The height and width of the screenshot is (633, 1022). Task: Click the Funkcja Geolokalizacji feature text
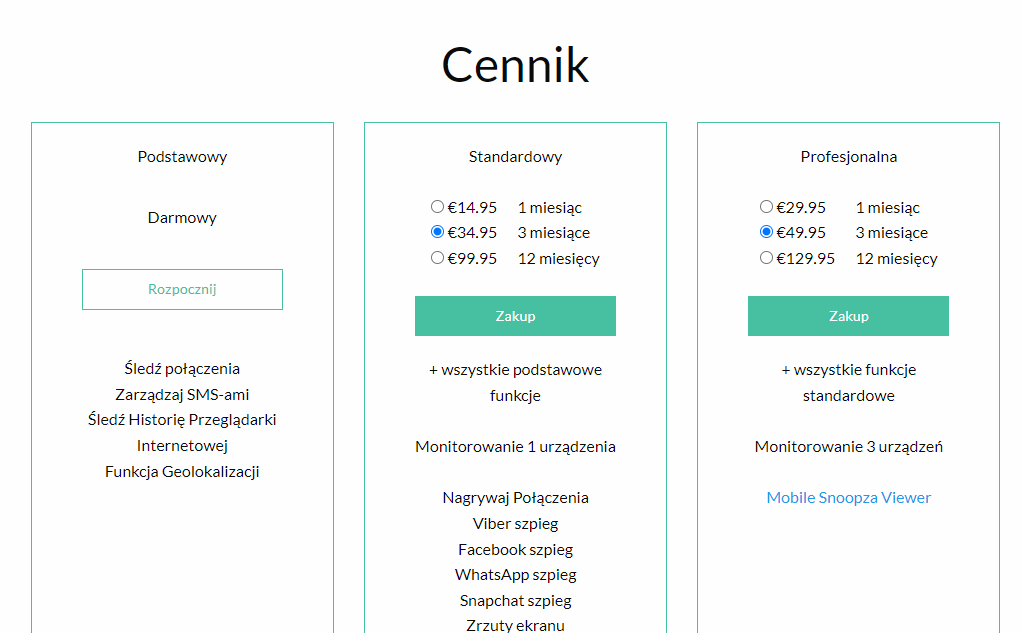click(x=182, y=471)
